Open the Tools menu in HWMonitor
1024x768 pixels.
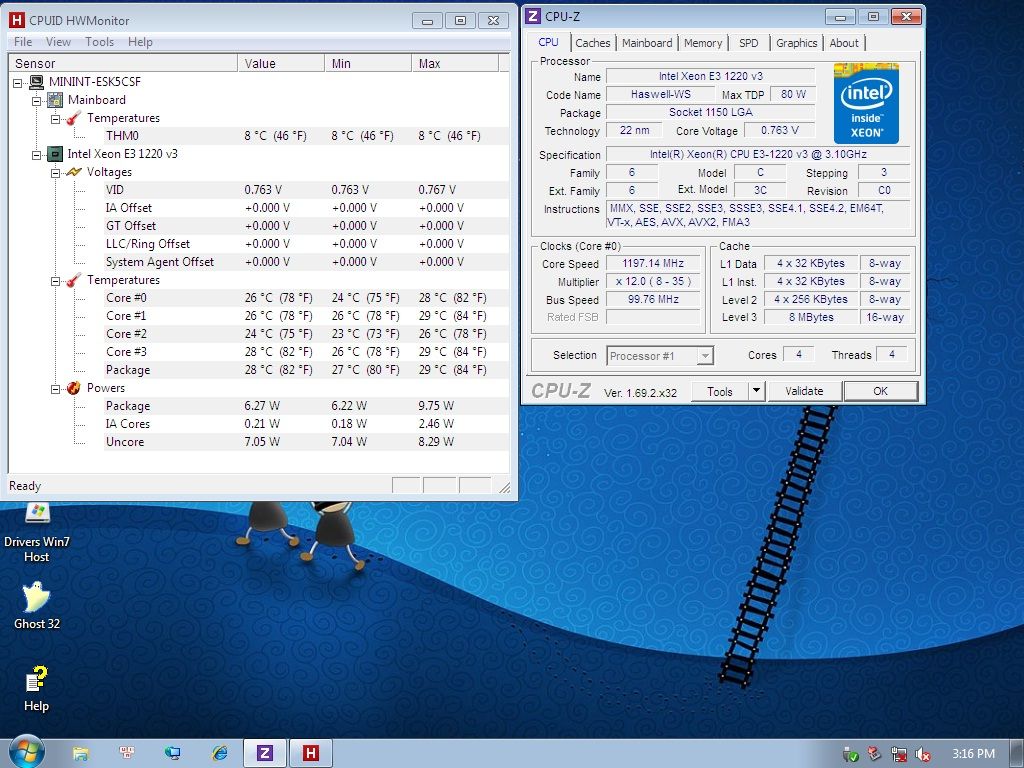pos(98,42)
